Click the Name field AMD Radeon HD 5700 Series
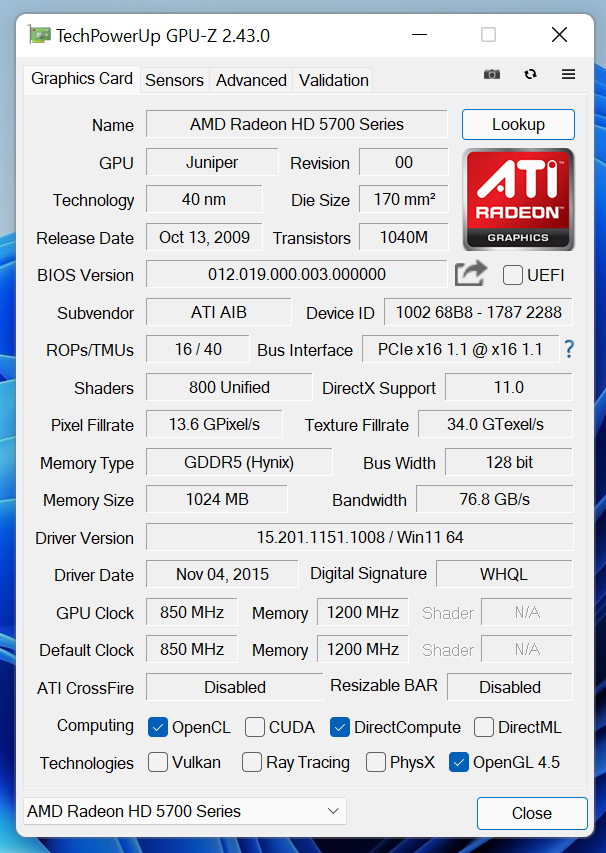This screenshot has height=853, width=606. tap(296, 125)
